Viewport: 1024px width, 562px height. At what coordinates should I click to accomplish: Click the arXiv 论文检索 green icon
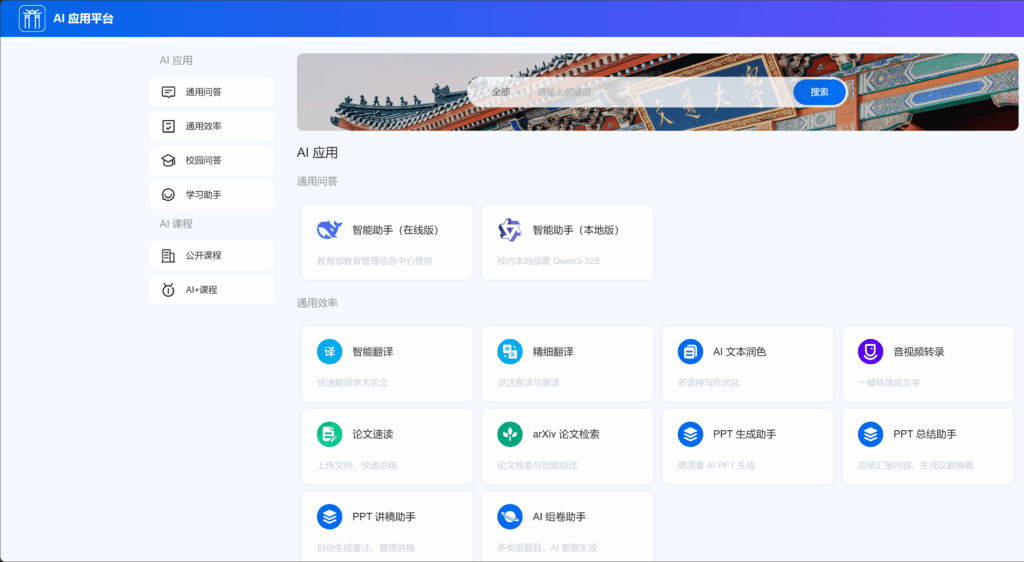[510, 434]
